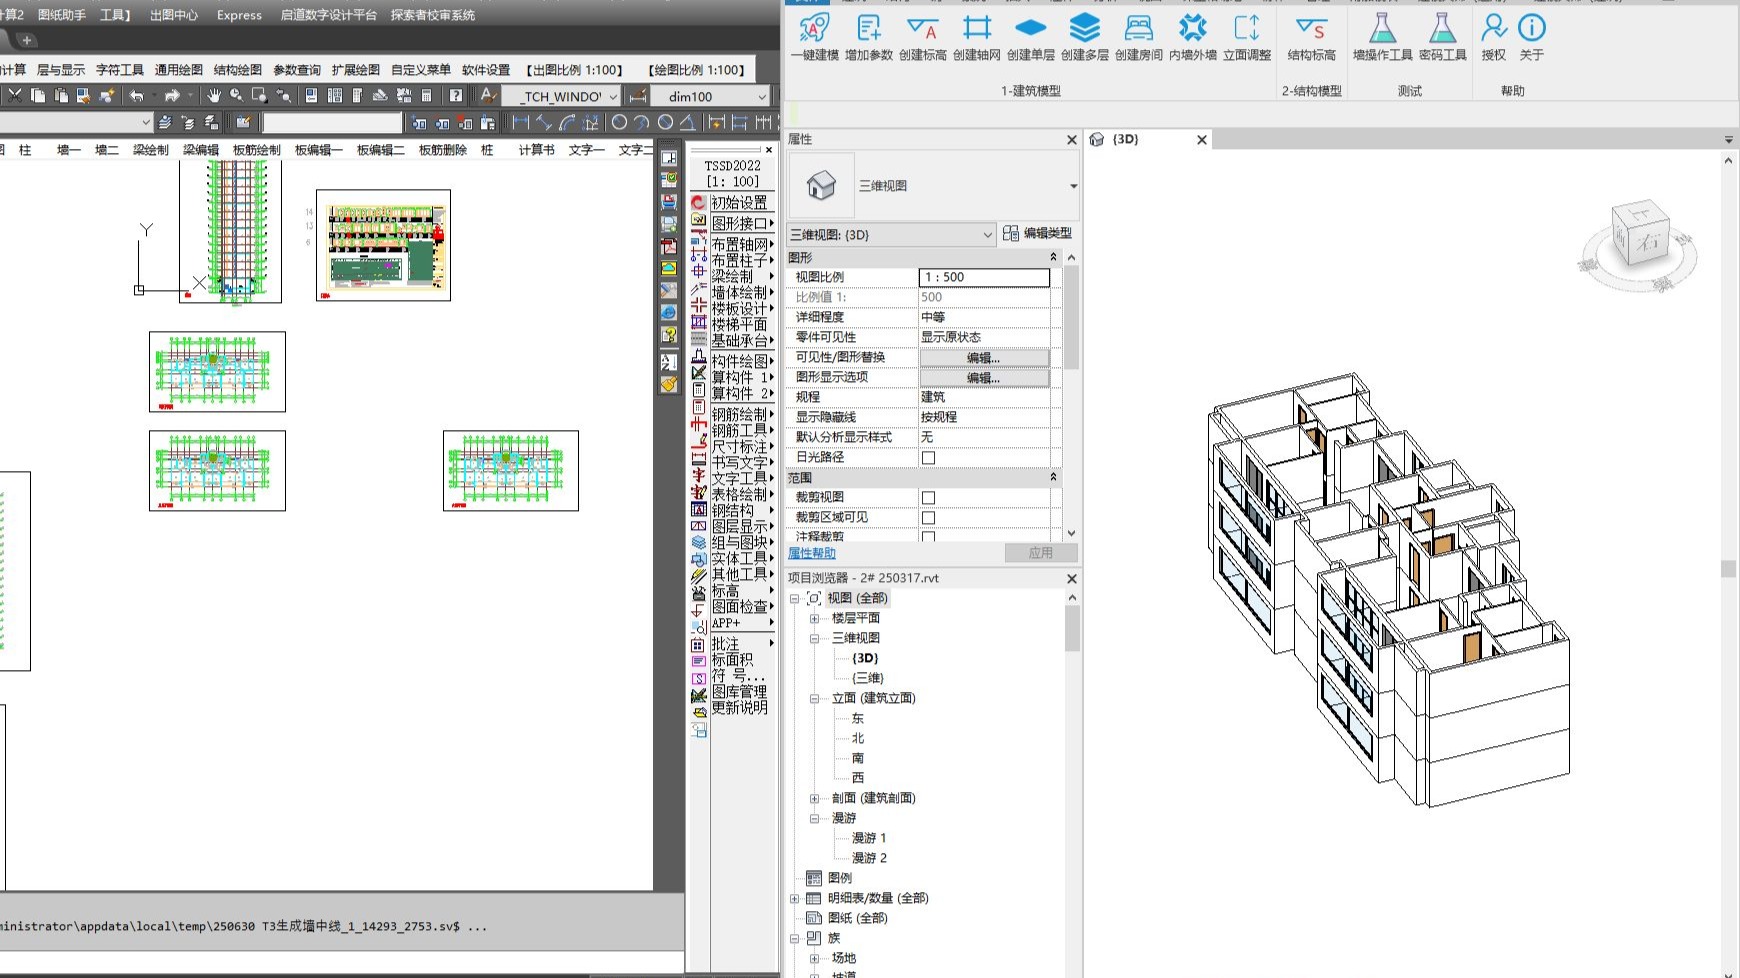
Task: Open the 三维视图: {3D} selector dropdown
Action: point(988,234)
